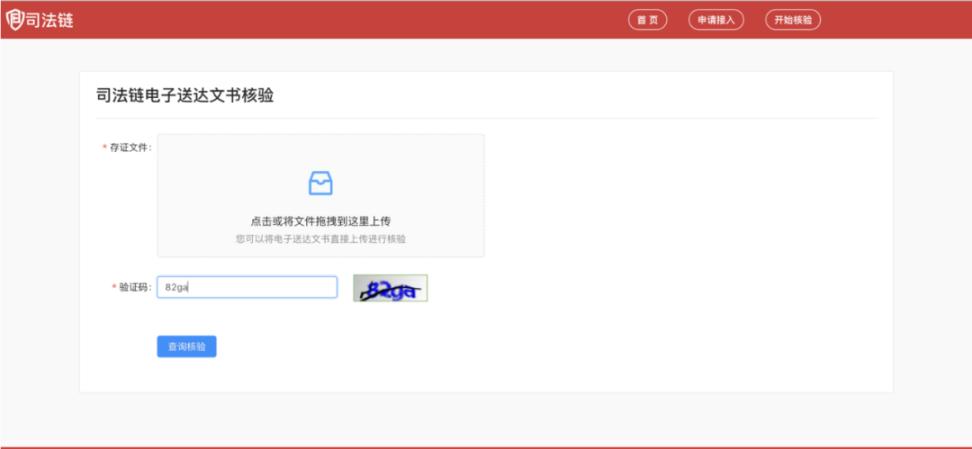Viewport: 972px width, 449px height.
Task: Click the hint text 您可以将电子送达文书直接上传进行核验
Action: [x=320, y=239]
